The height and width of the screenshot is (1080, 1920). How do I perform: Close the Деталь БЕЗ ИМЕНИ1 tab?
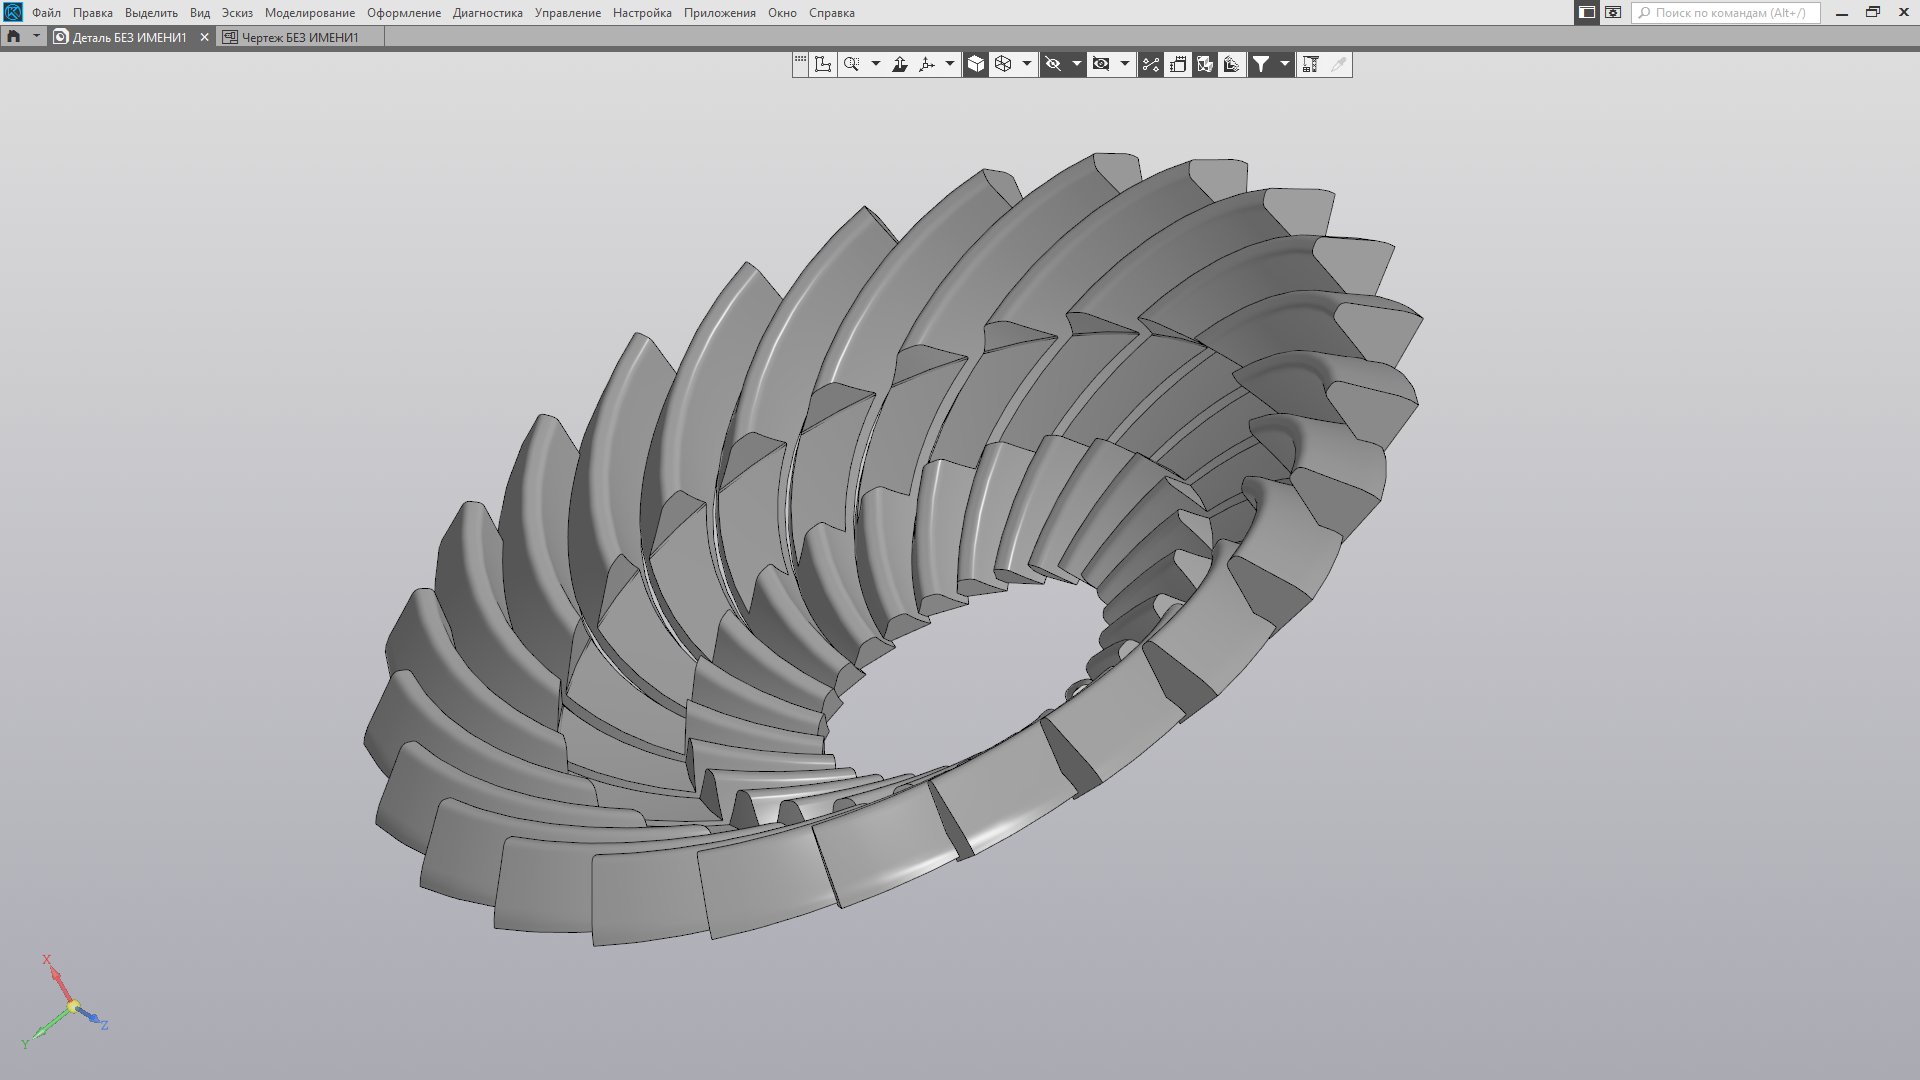pos(205,37)
